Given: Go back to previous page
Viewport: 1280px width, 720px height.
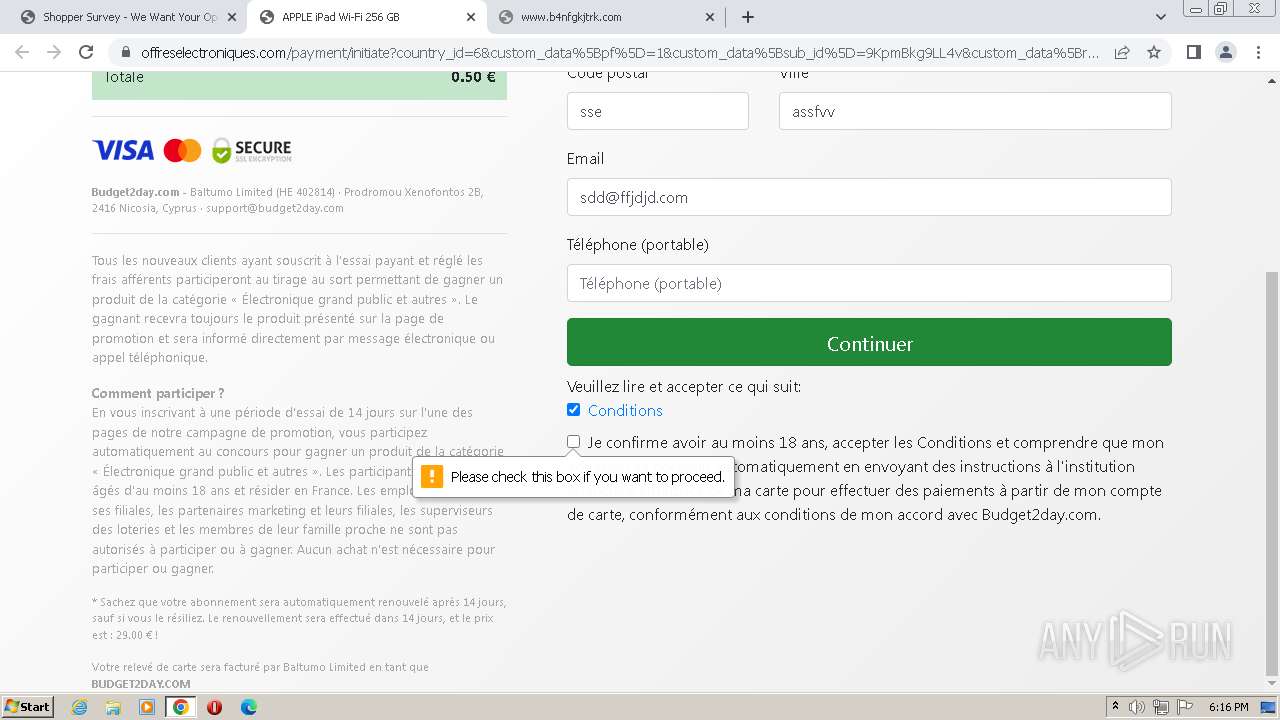Looking at the screenshot, I should pos(22,52).
